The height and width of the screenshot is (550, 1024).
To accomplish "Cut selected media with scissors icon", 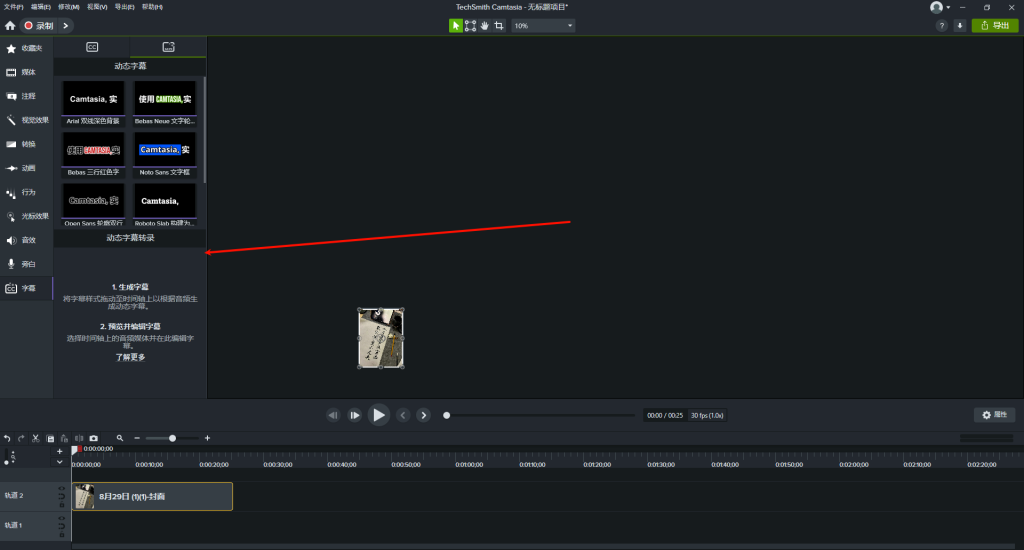I will pos(35,438).
